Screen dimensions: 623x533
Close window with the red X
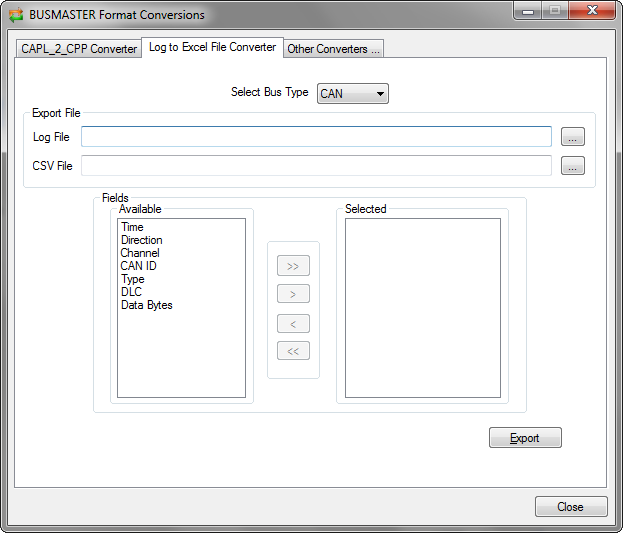point(592,10)
